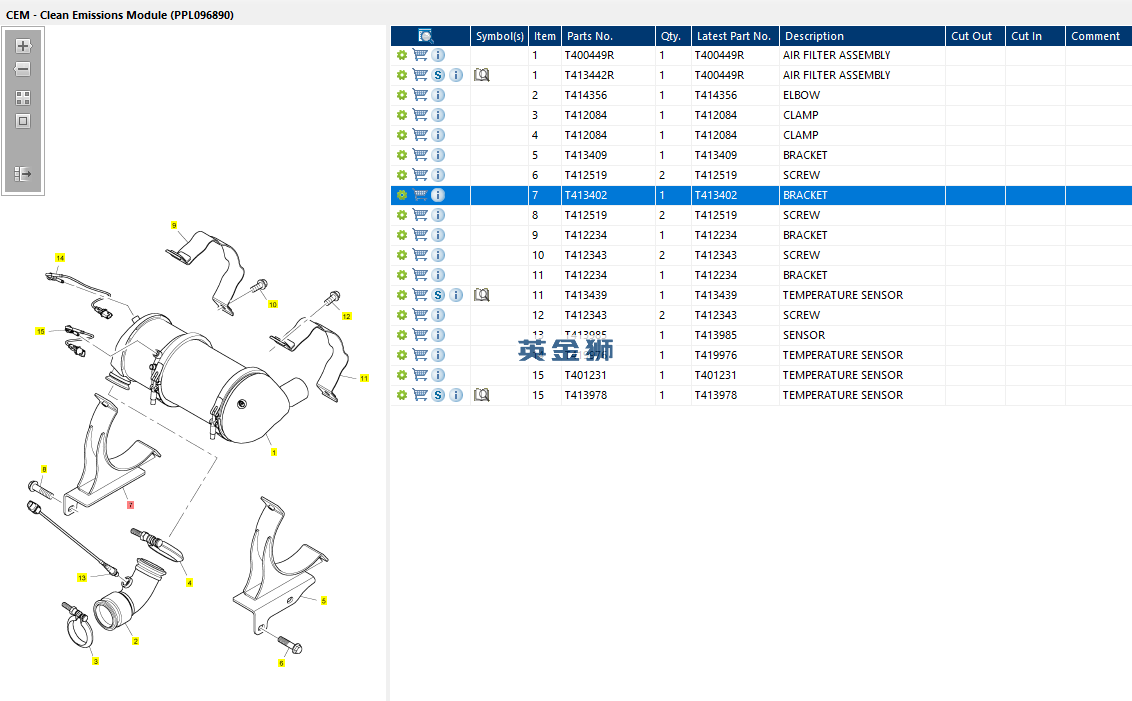Click the cart icon for T401231
Screen dimensions: 1132x701
click(x=419, y=375)
